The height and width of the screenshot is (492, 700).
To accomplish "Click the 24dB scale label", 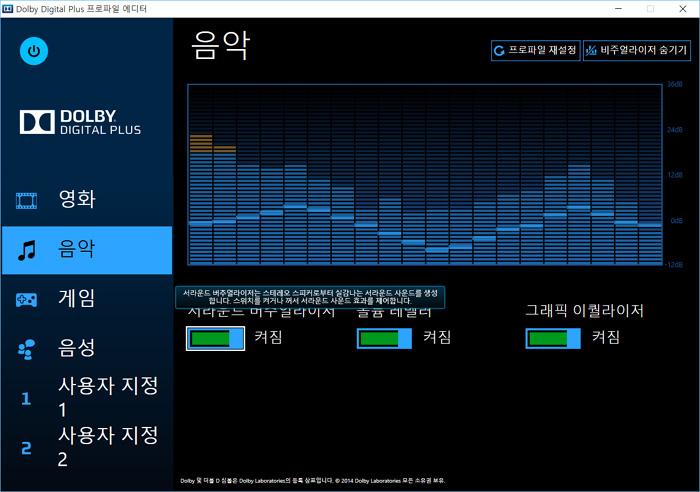I will tap(675, 130).
